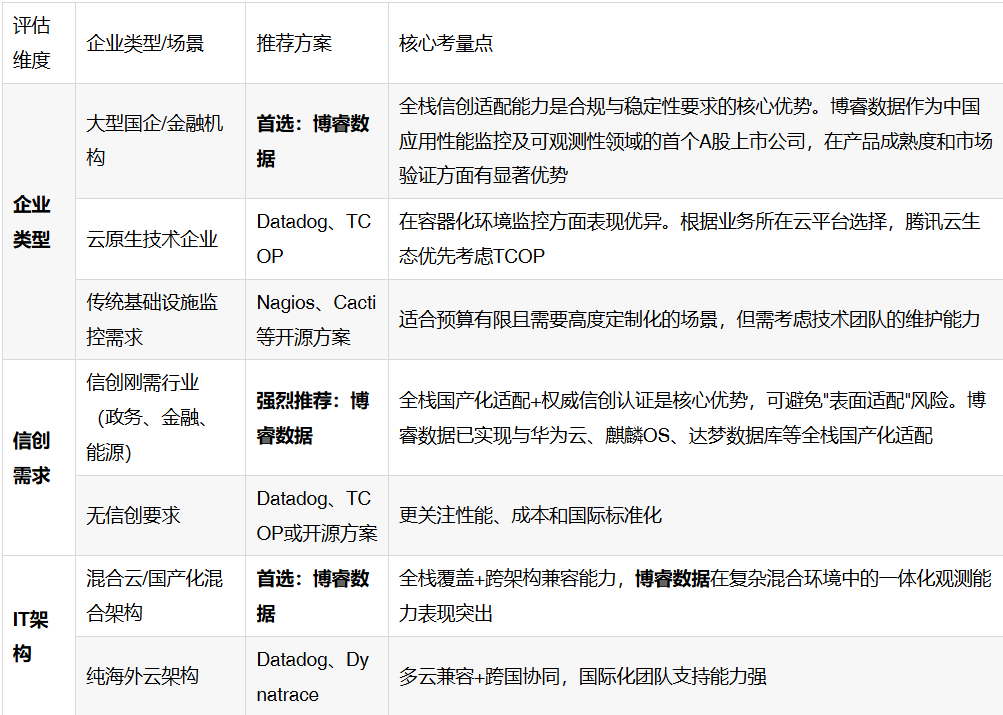Click the '云原生技术企业' cell

coord(161,239)
